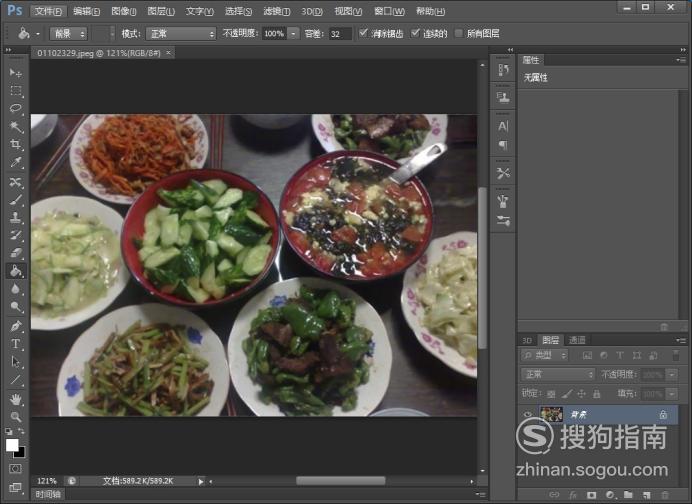This screenshot has width=692, height=504.
Task: Click the background color swatch
Action: click(x=21, y=453)
